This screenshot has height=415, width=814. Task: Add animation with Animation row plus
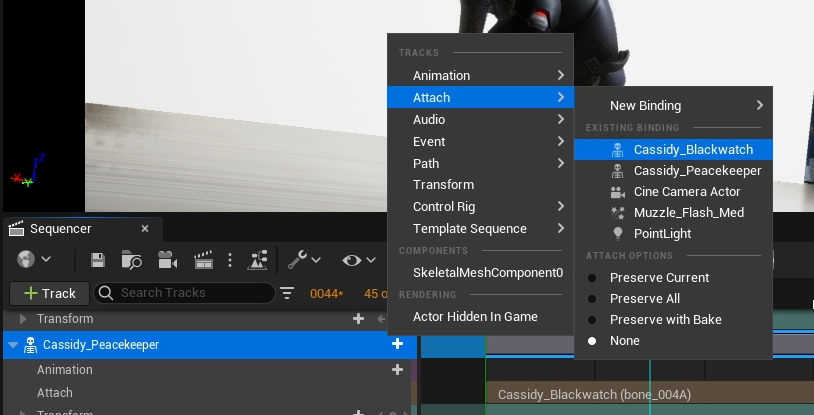tap(398, 370)
